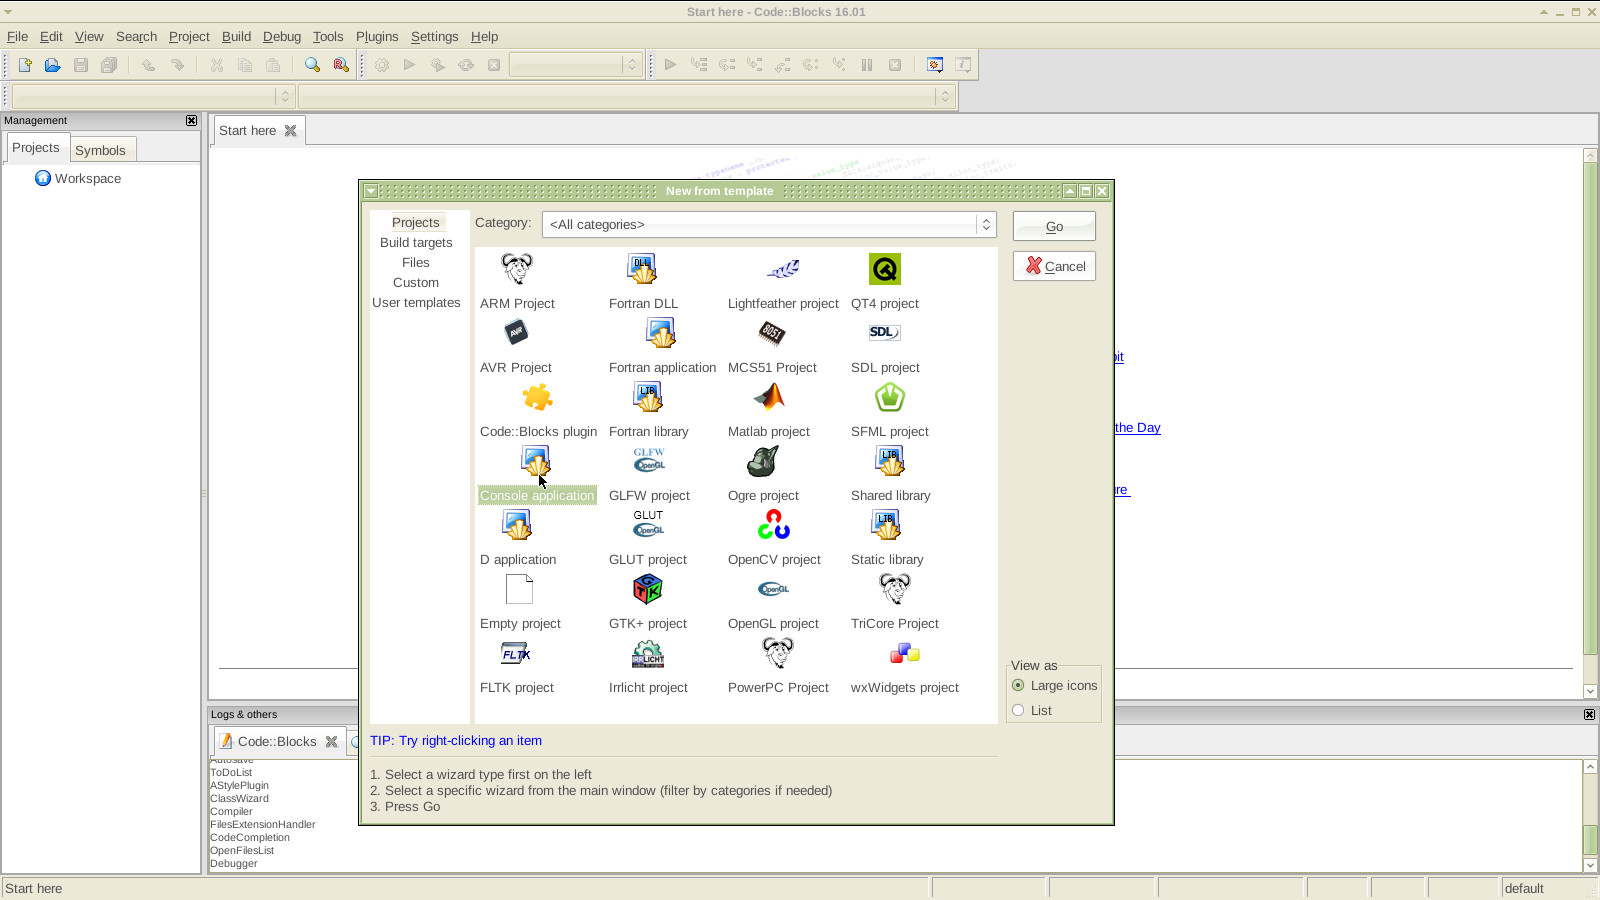Choose the GLFW project icon
Image resolution: width=1600 pixels, height=900 pixels.
[x=649, y=459]
